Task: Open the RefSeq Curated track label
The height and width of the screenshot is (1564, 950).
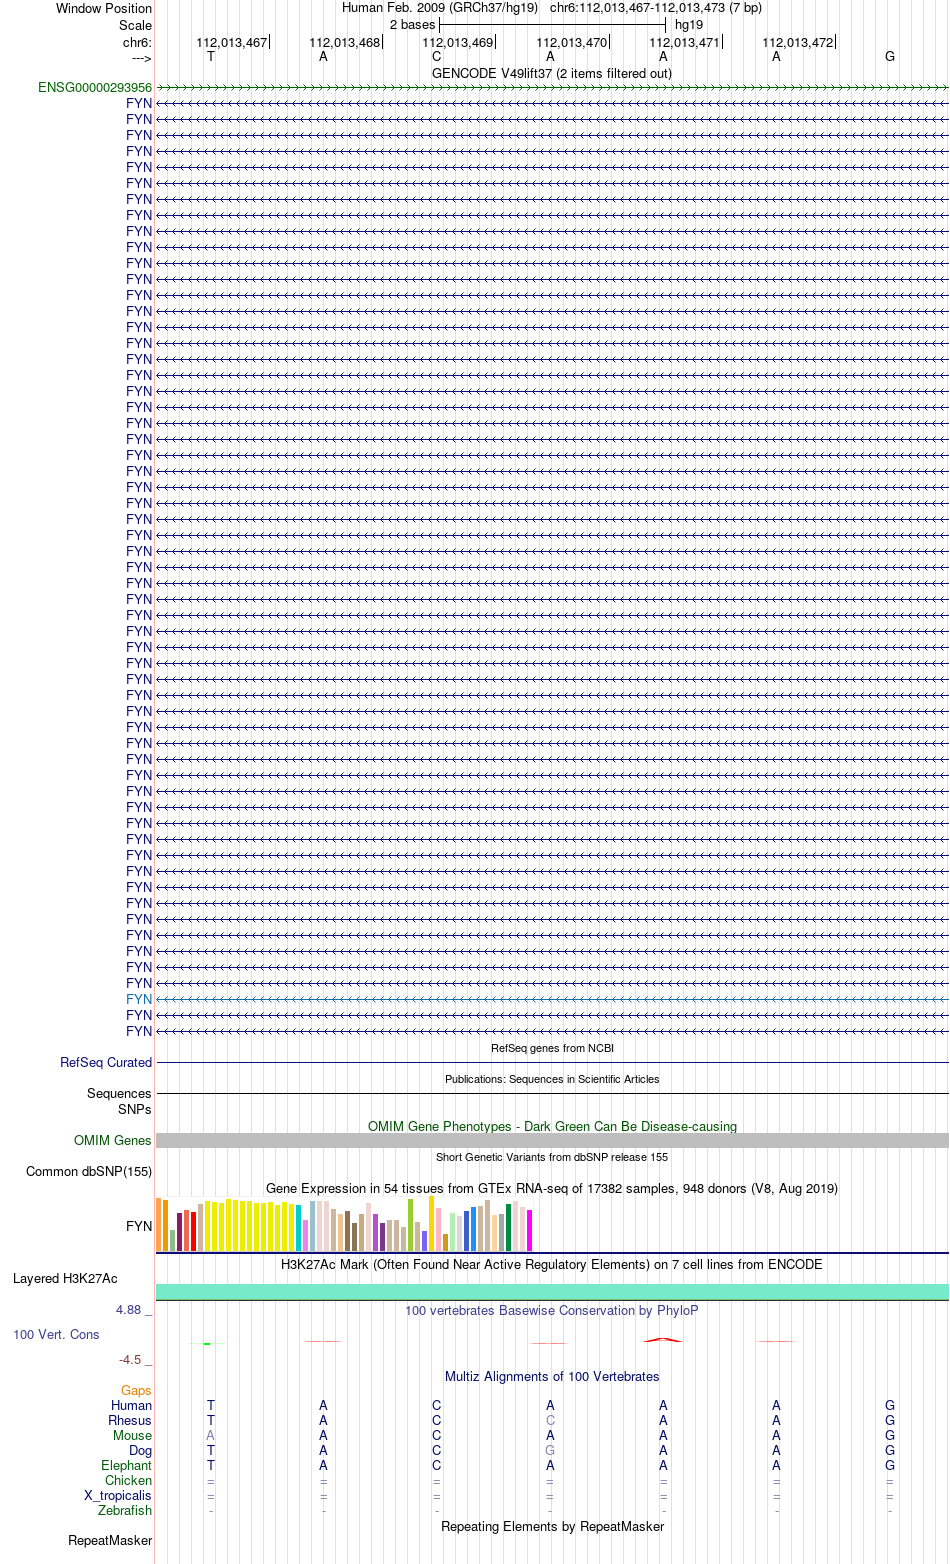Action: [x=106, y=1063]
